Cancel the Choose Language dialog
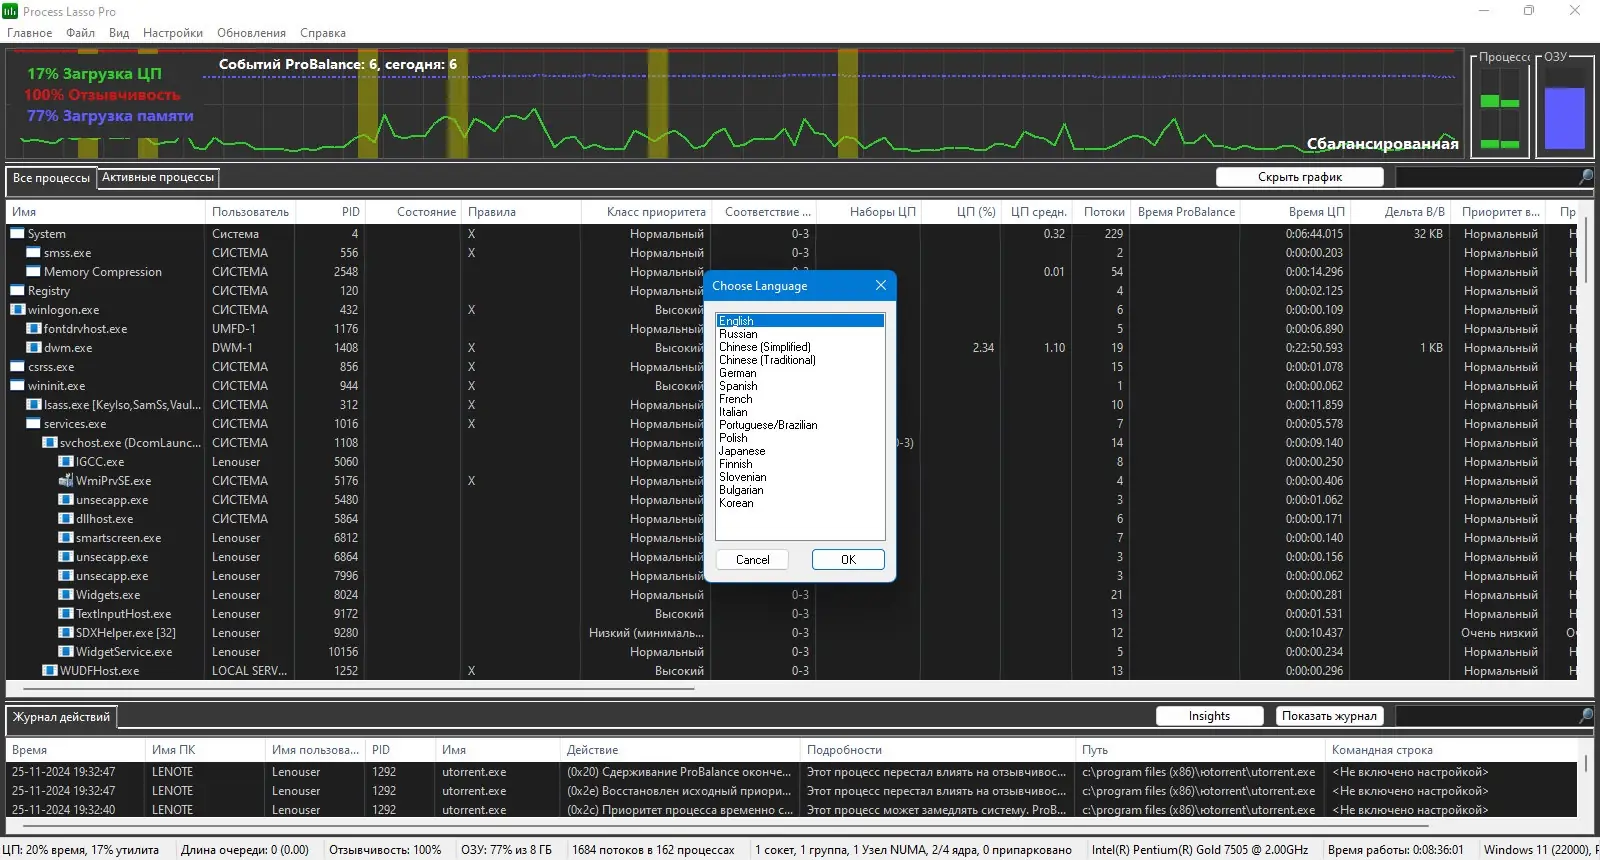The image size is (1600, 860). (x=752, y=560)
